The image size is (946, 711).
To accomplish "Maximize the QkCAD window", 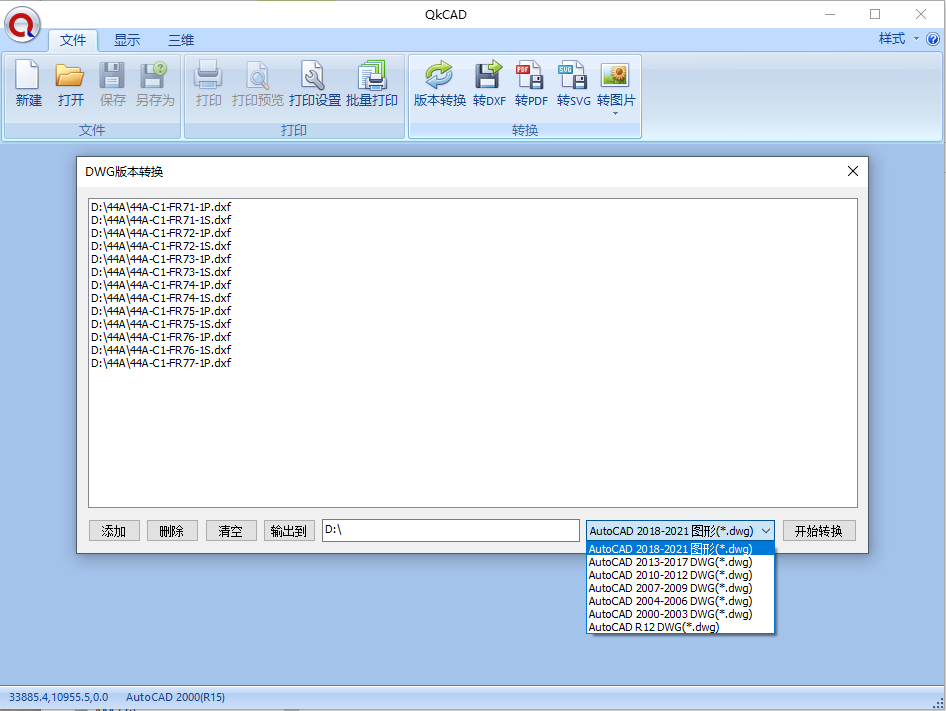I will coord(875,14).
